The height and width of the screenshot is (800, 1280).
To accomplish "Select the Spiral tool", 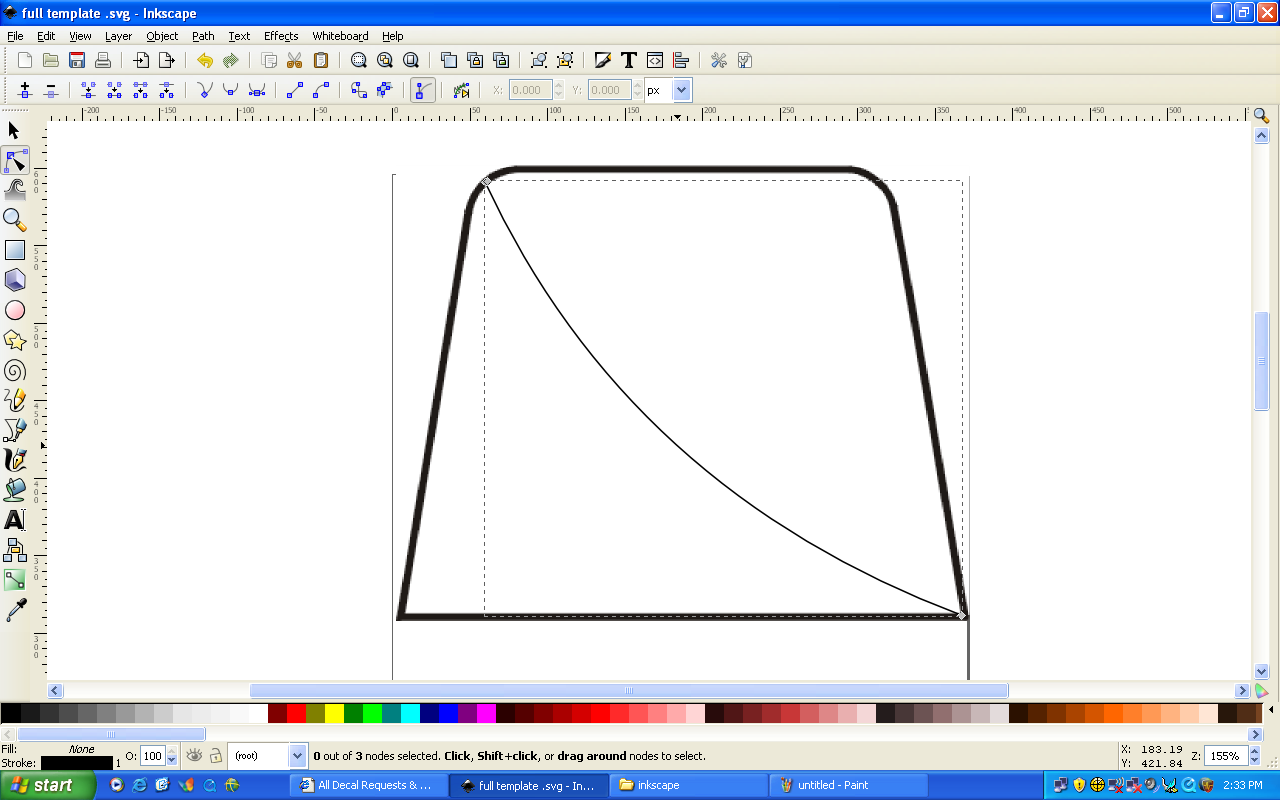I will point(15,371).
